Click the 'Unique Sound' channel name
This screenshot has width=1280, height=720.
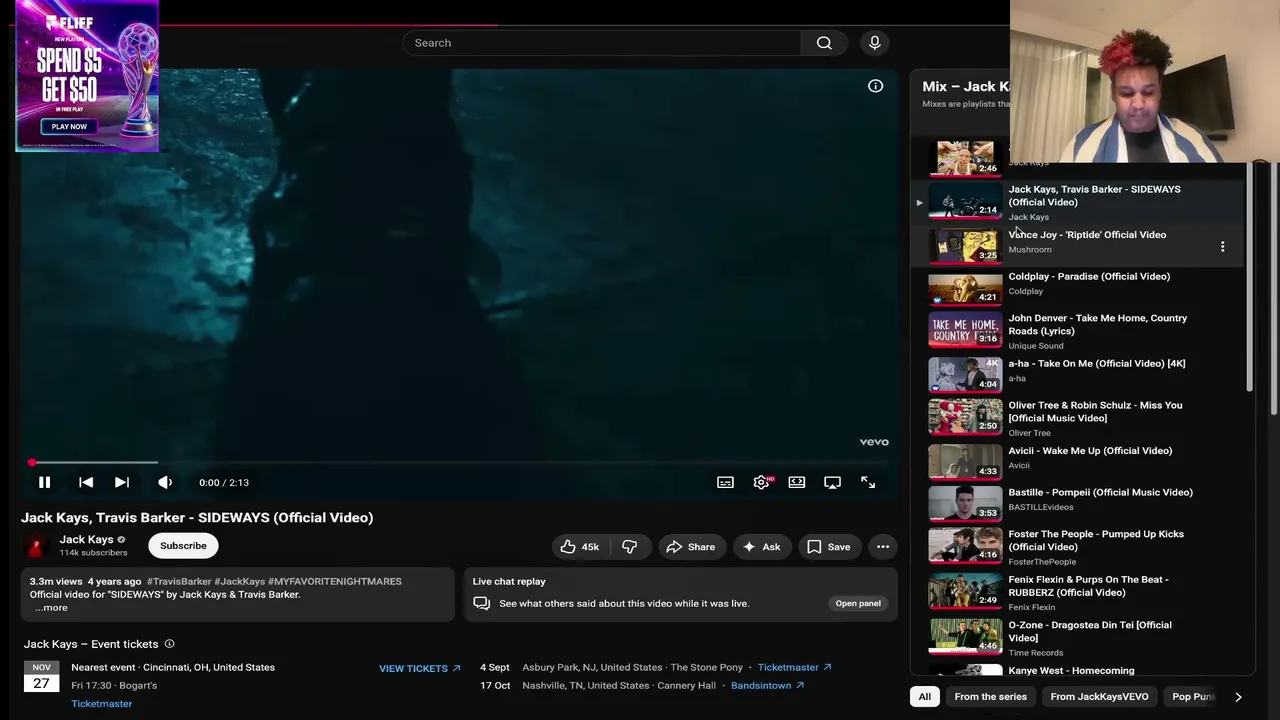(x=1036, y=346)
